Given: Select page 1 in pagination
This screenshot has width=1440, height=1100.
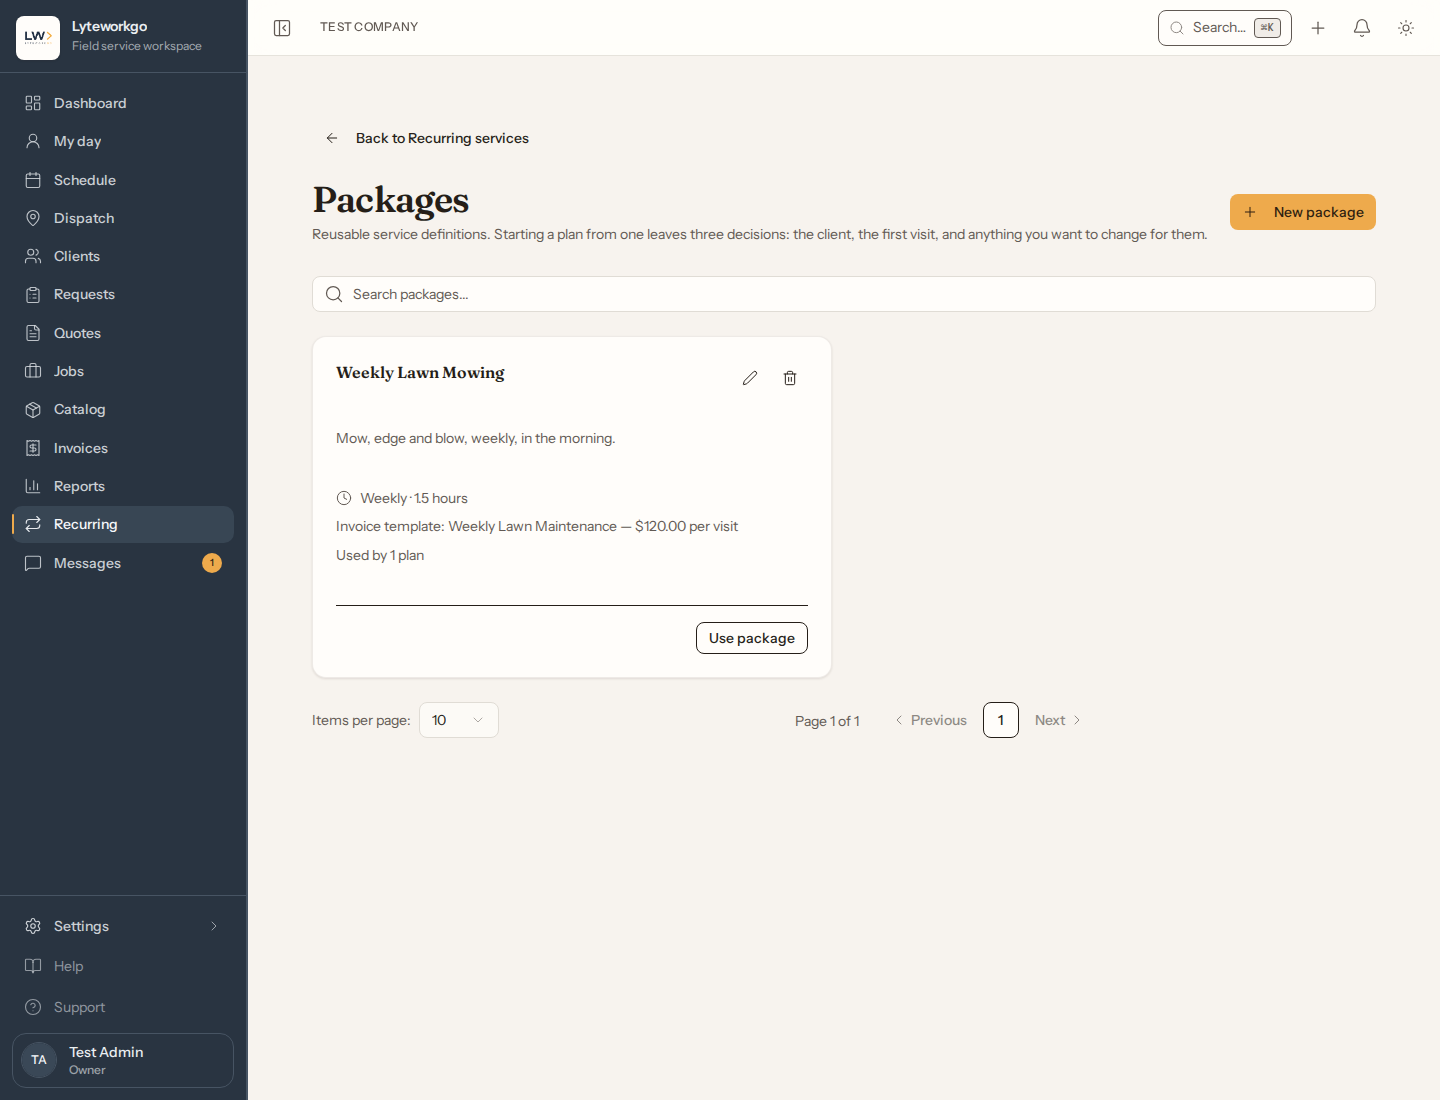Looking at the screenshot, I should [x=1001, y=720].
